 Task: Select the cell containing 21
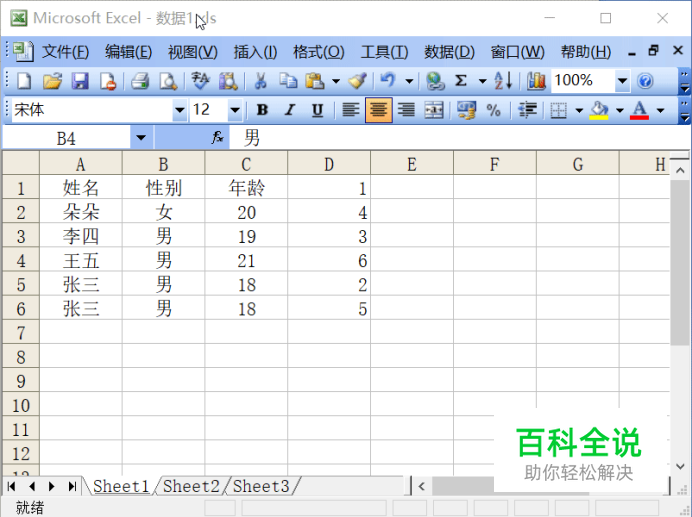click(246, 260)
